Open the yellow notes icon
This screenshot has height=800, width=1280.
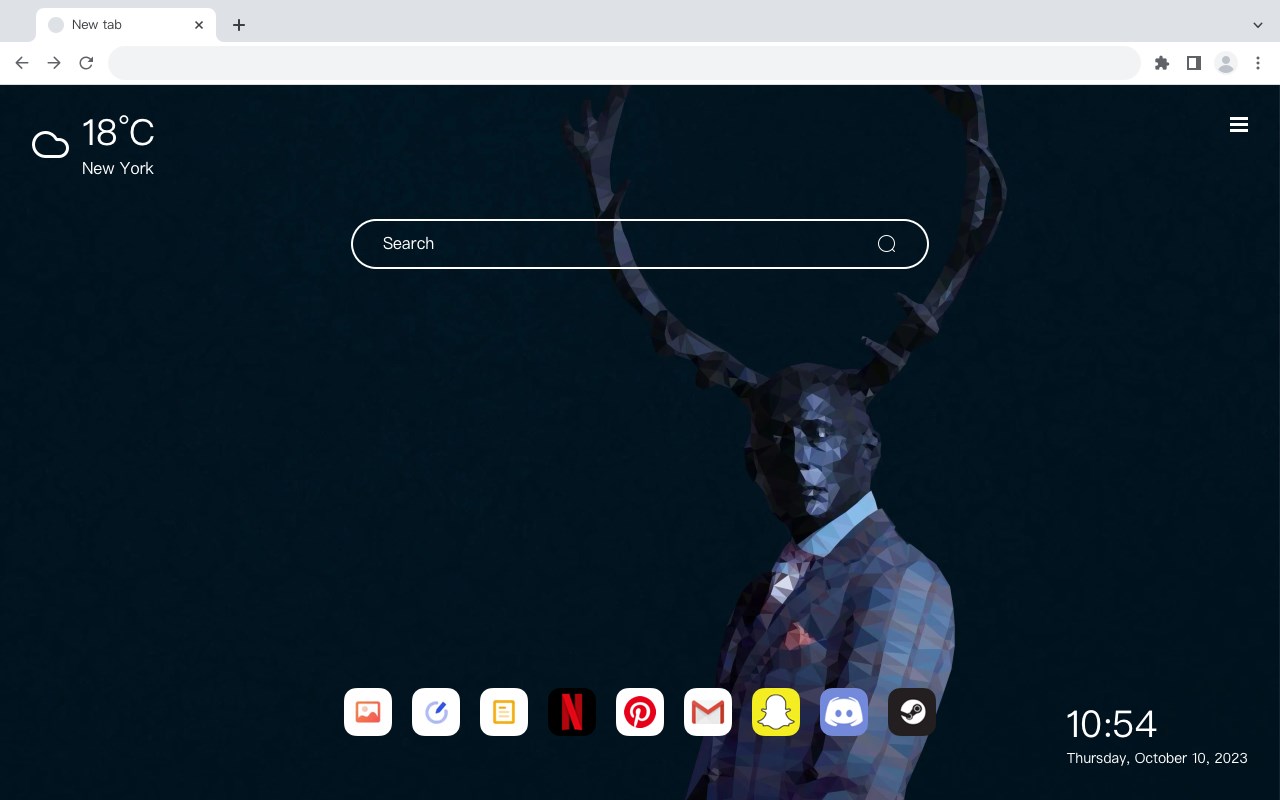pyautogui.click(x=504, y=712)
